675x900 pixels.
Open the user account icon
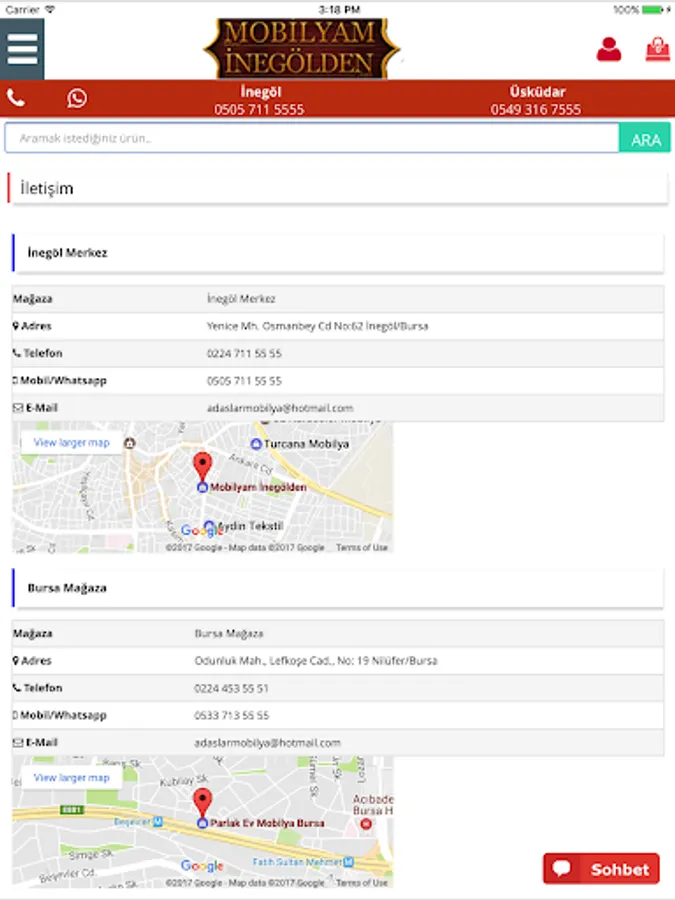608,49
